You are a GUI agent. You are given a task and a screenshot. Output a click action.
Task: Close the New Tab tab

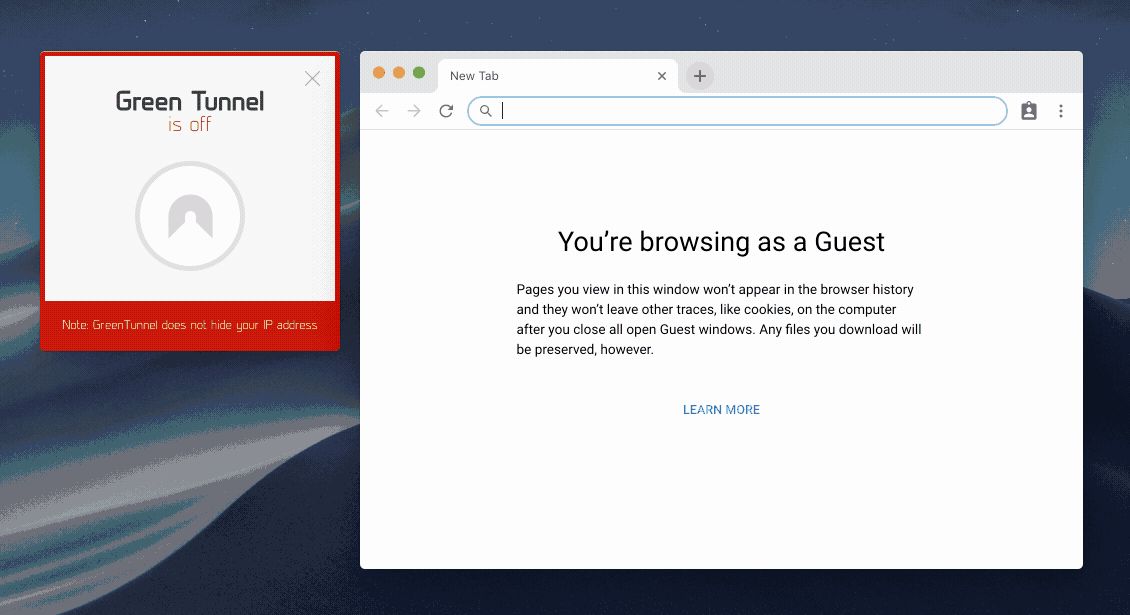[x=661, y=75]
